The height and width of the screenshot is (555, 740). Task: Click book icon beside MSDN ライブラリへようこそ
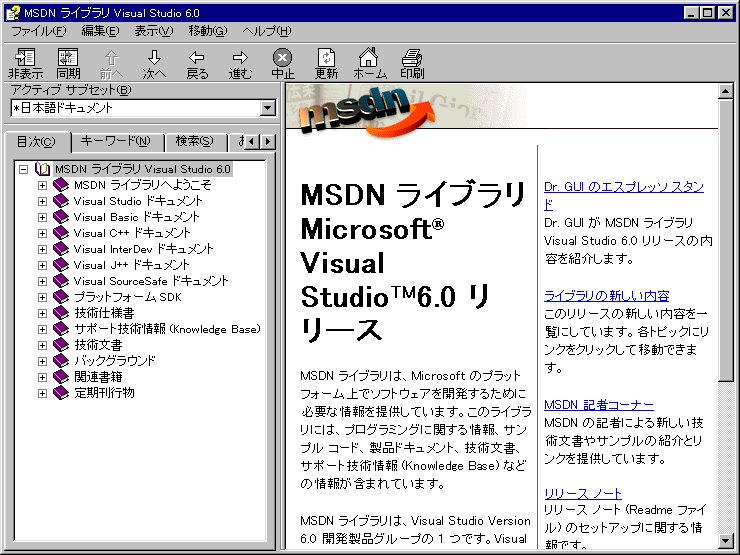[x=61, y=185]
